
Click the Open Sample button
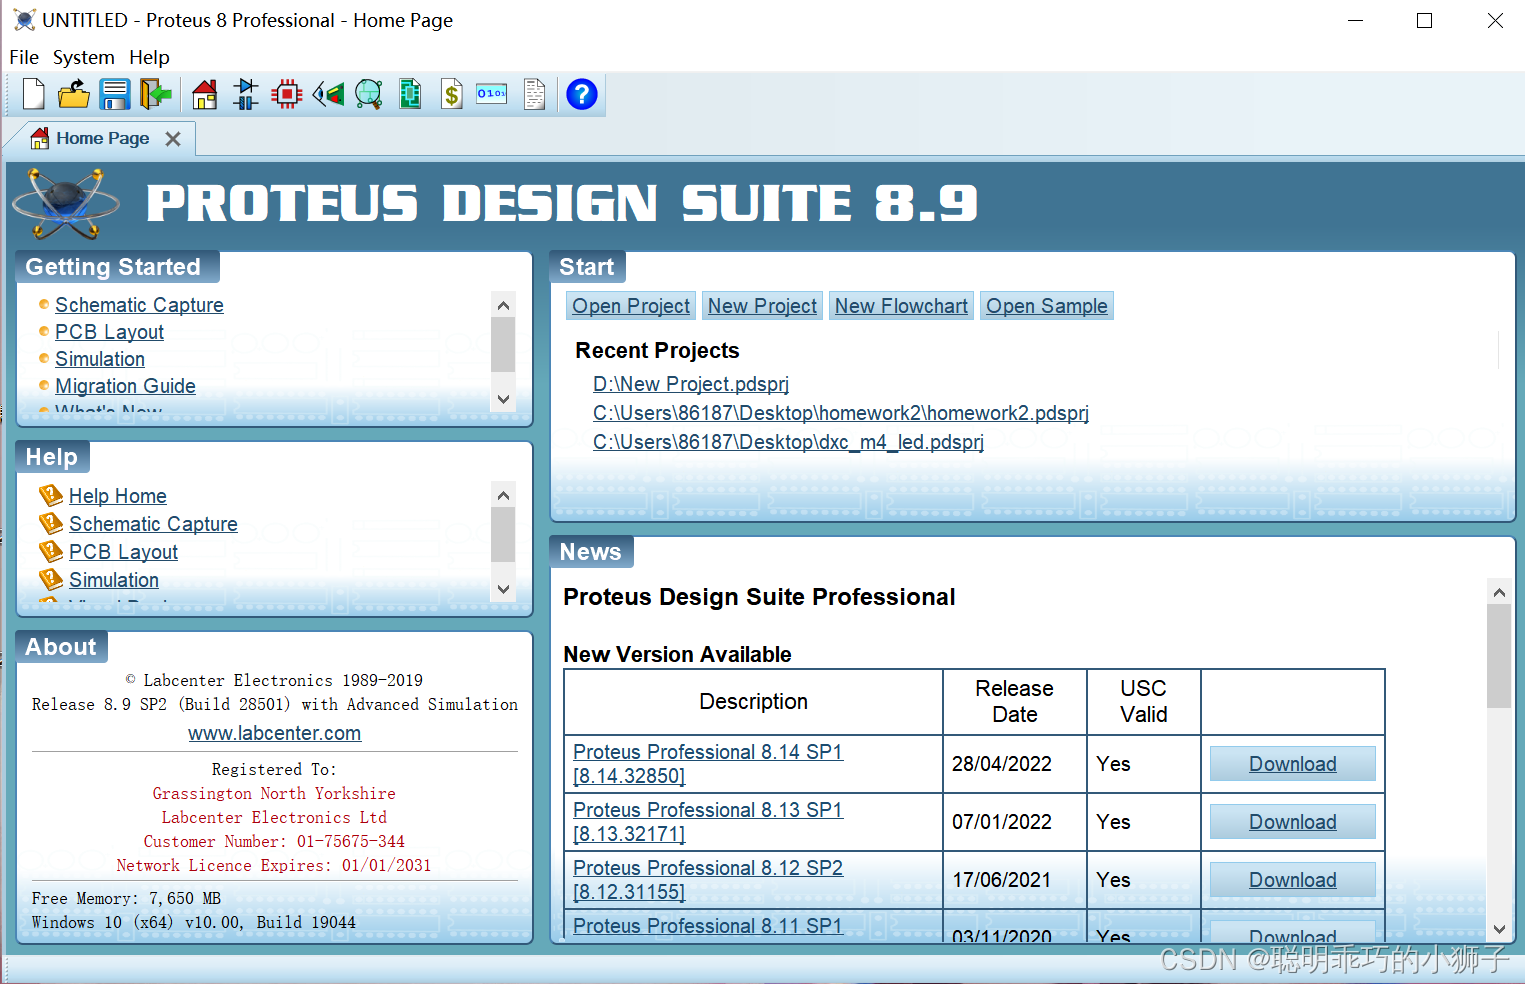[1046, 306]
